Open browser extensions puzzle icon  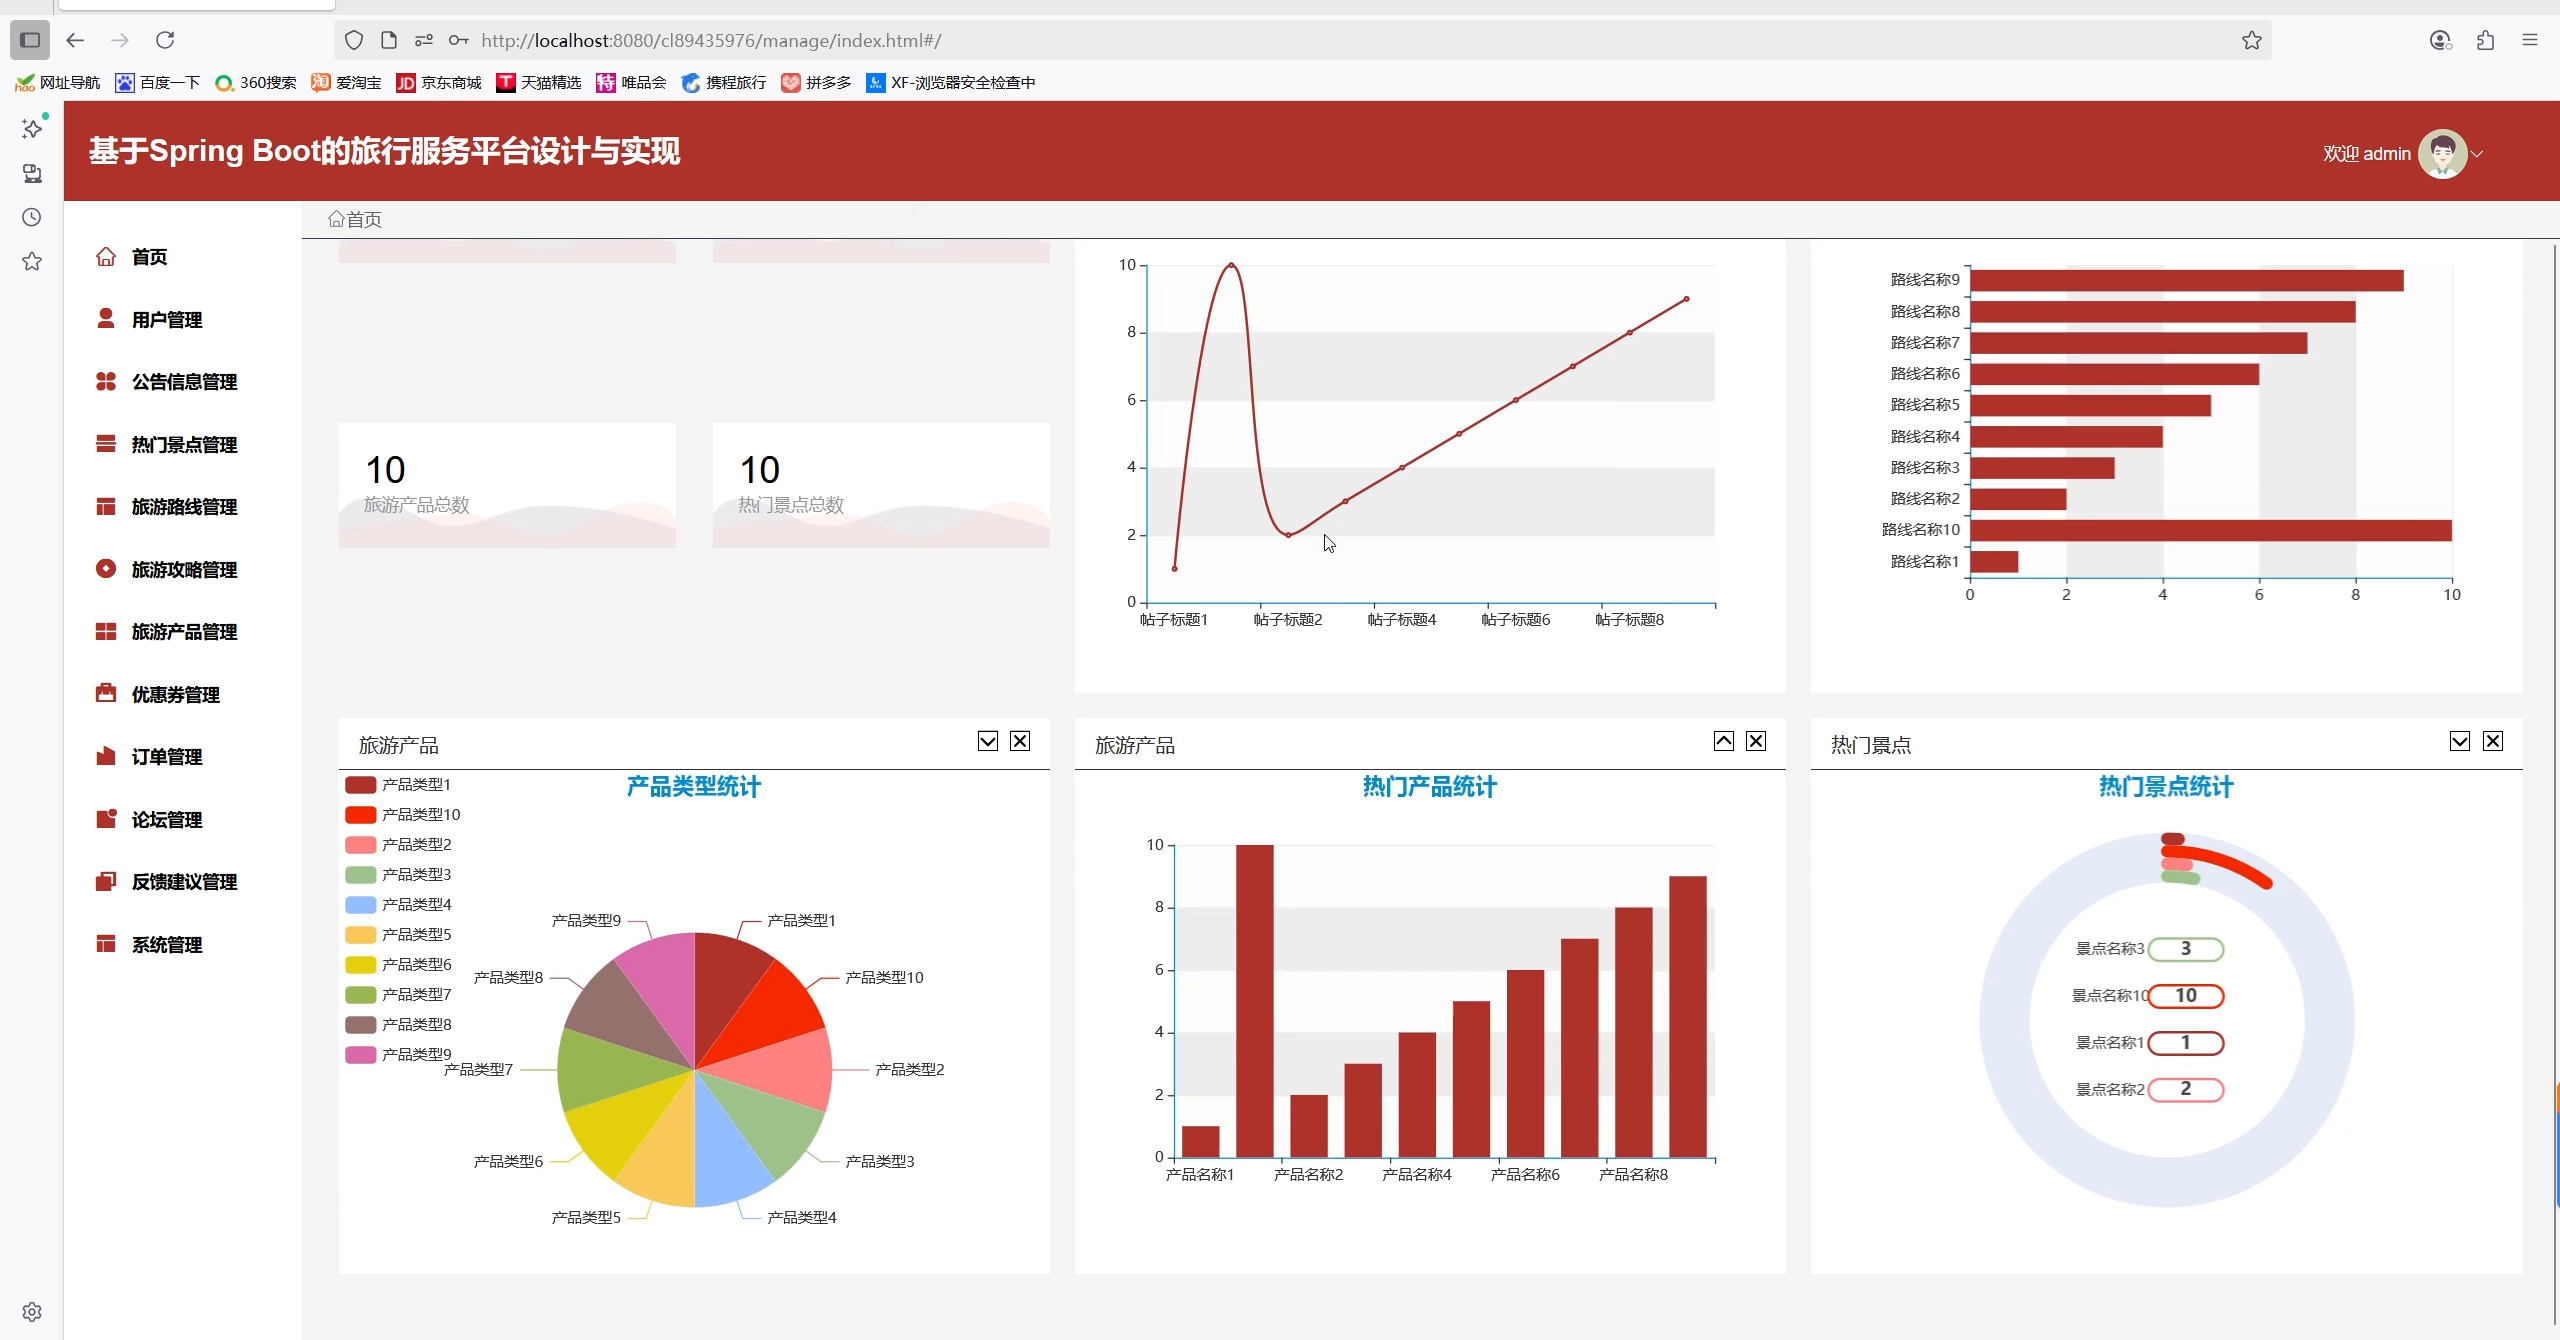coord(2485,40)
